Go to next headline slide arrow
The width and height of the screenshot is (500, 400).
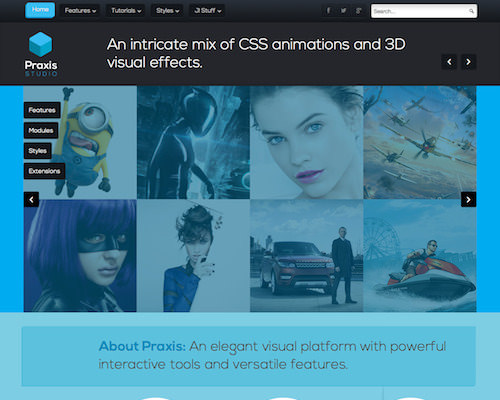click(x=468, y=62)
